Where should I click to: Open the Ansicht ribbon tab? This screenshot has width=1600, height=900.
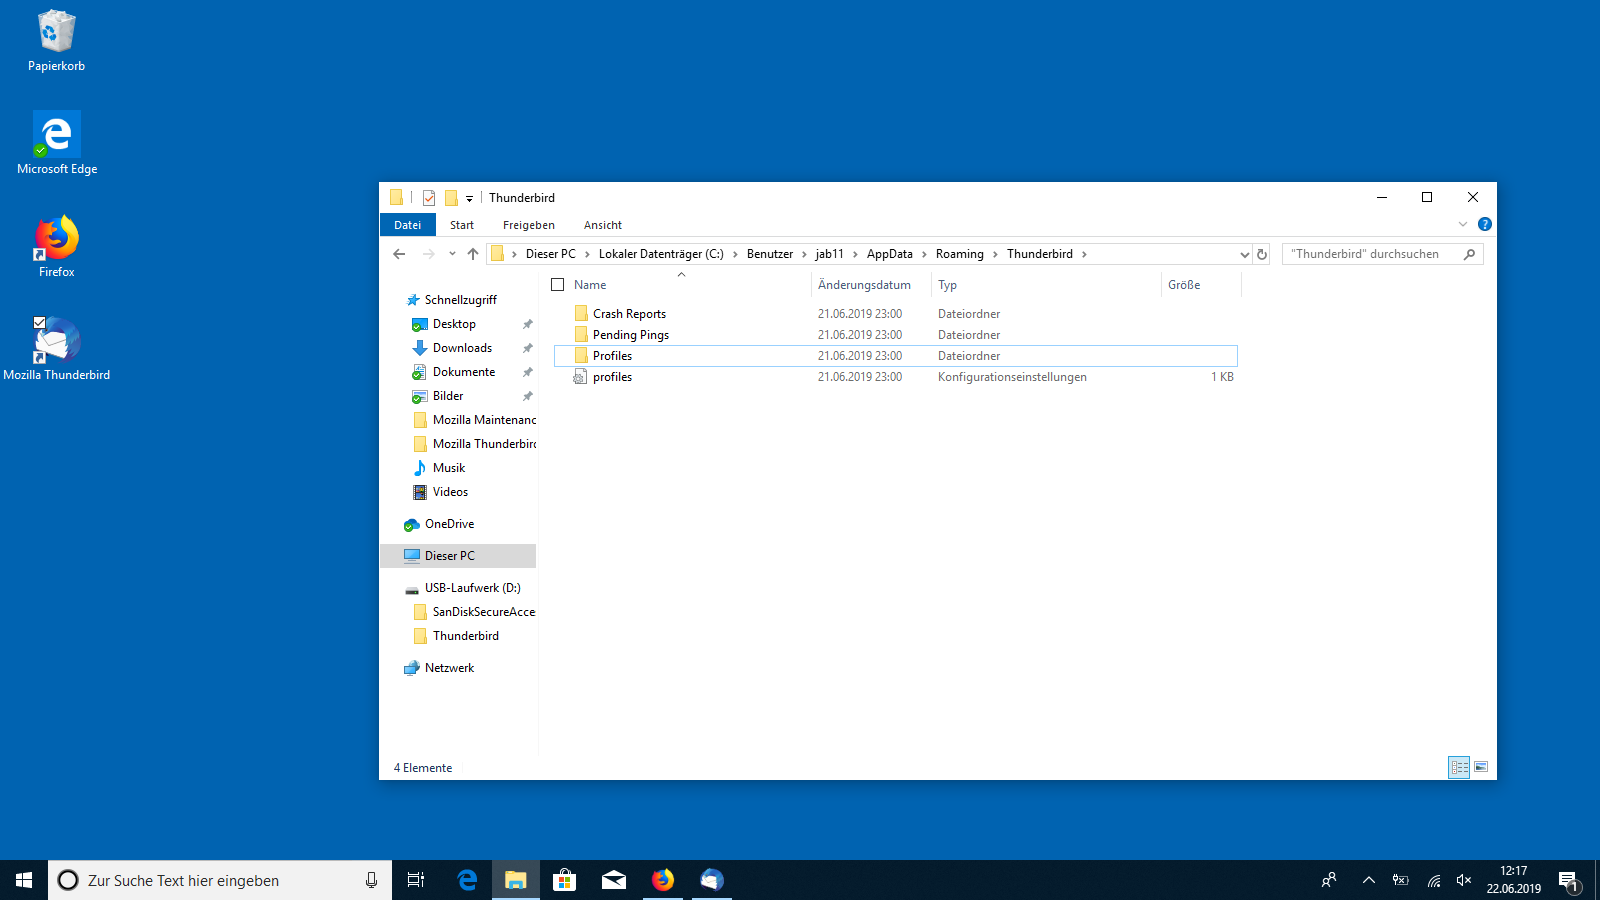point(603,225)
